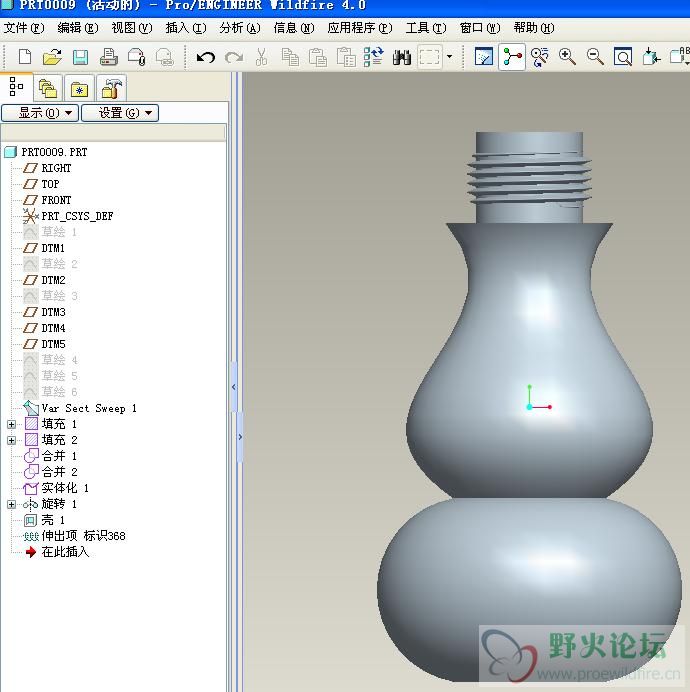This screenshot has width=690, height=692.
Task: Switch to the Folder Browser tab
Action: coord(48,89)
